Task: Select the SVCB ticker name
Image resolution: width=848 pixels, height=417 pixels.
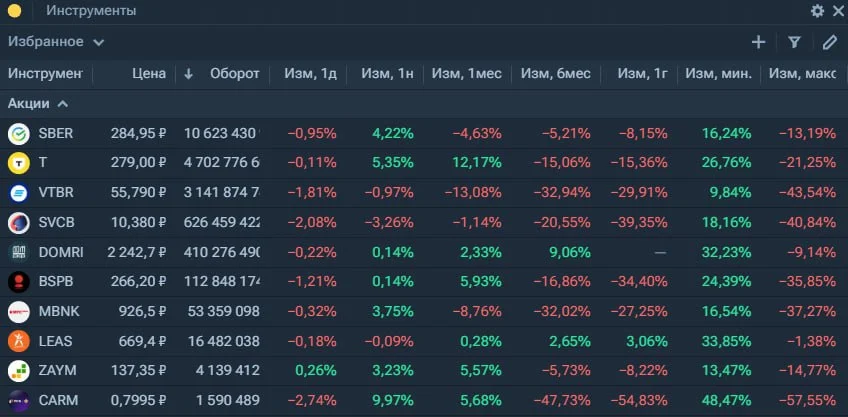Action: click(x=57, y=222)
